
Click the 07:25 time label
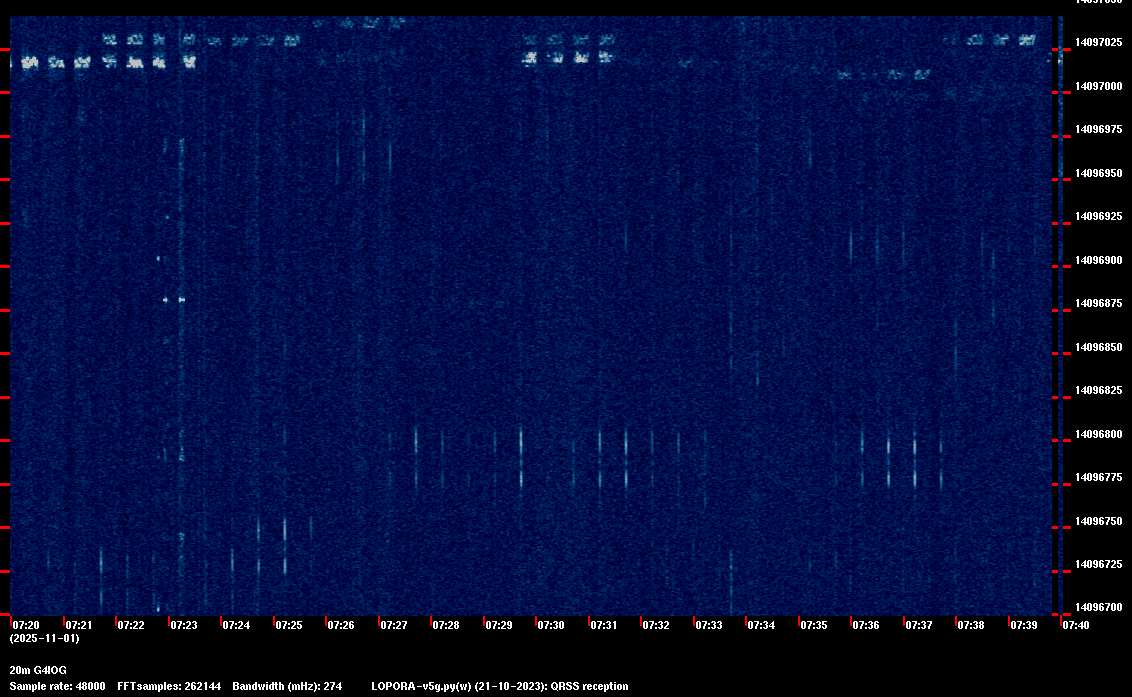point(289,625)
